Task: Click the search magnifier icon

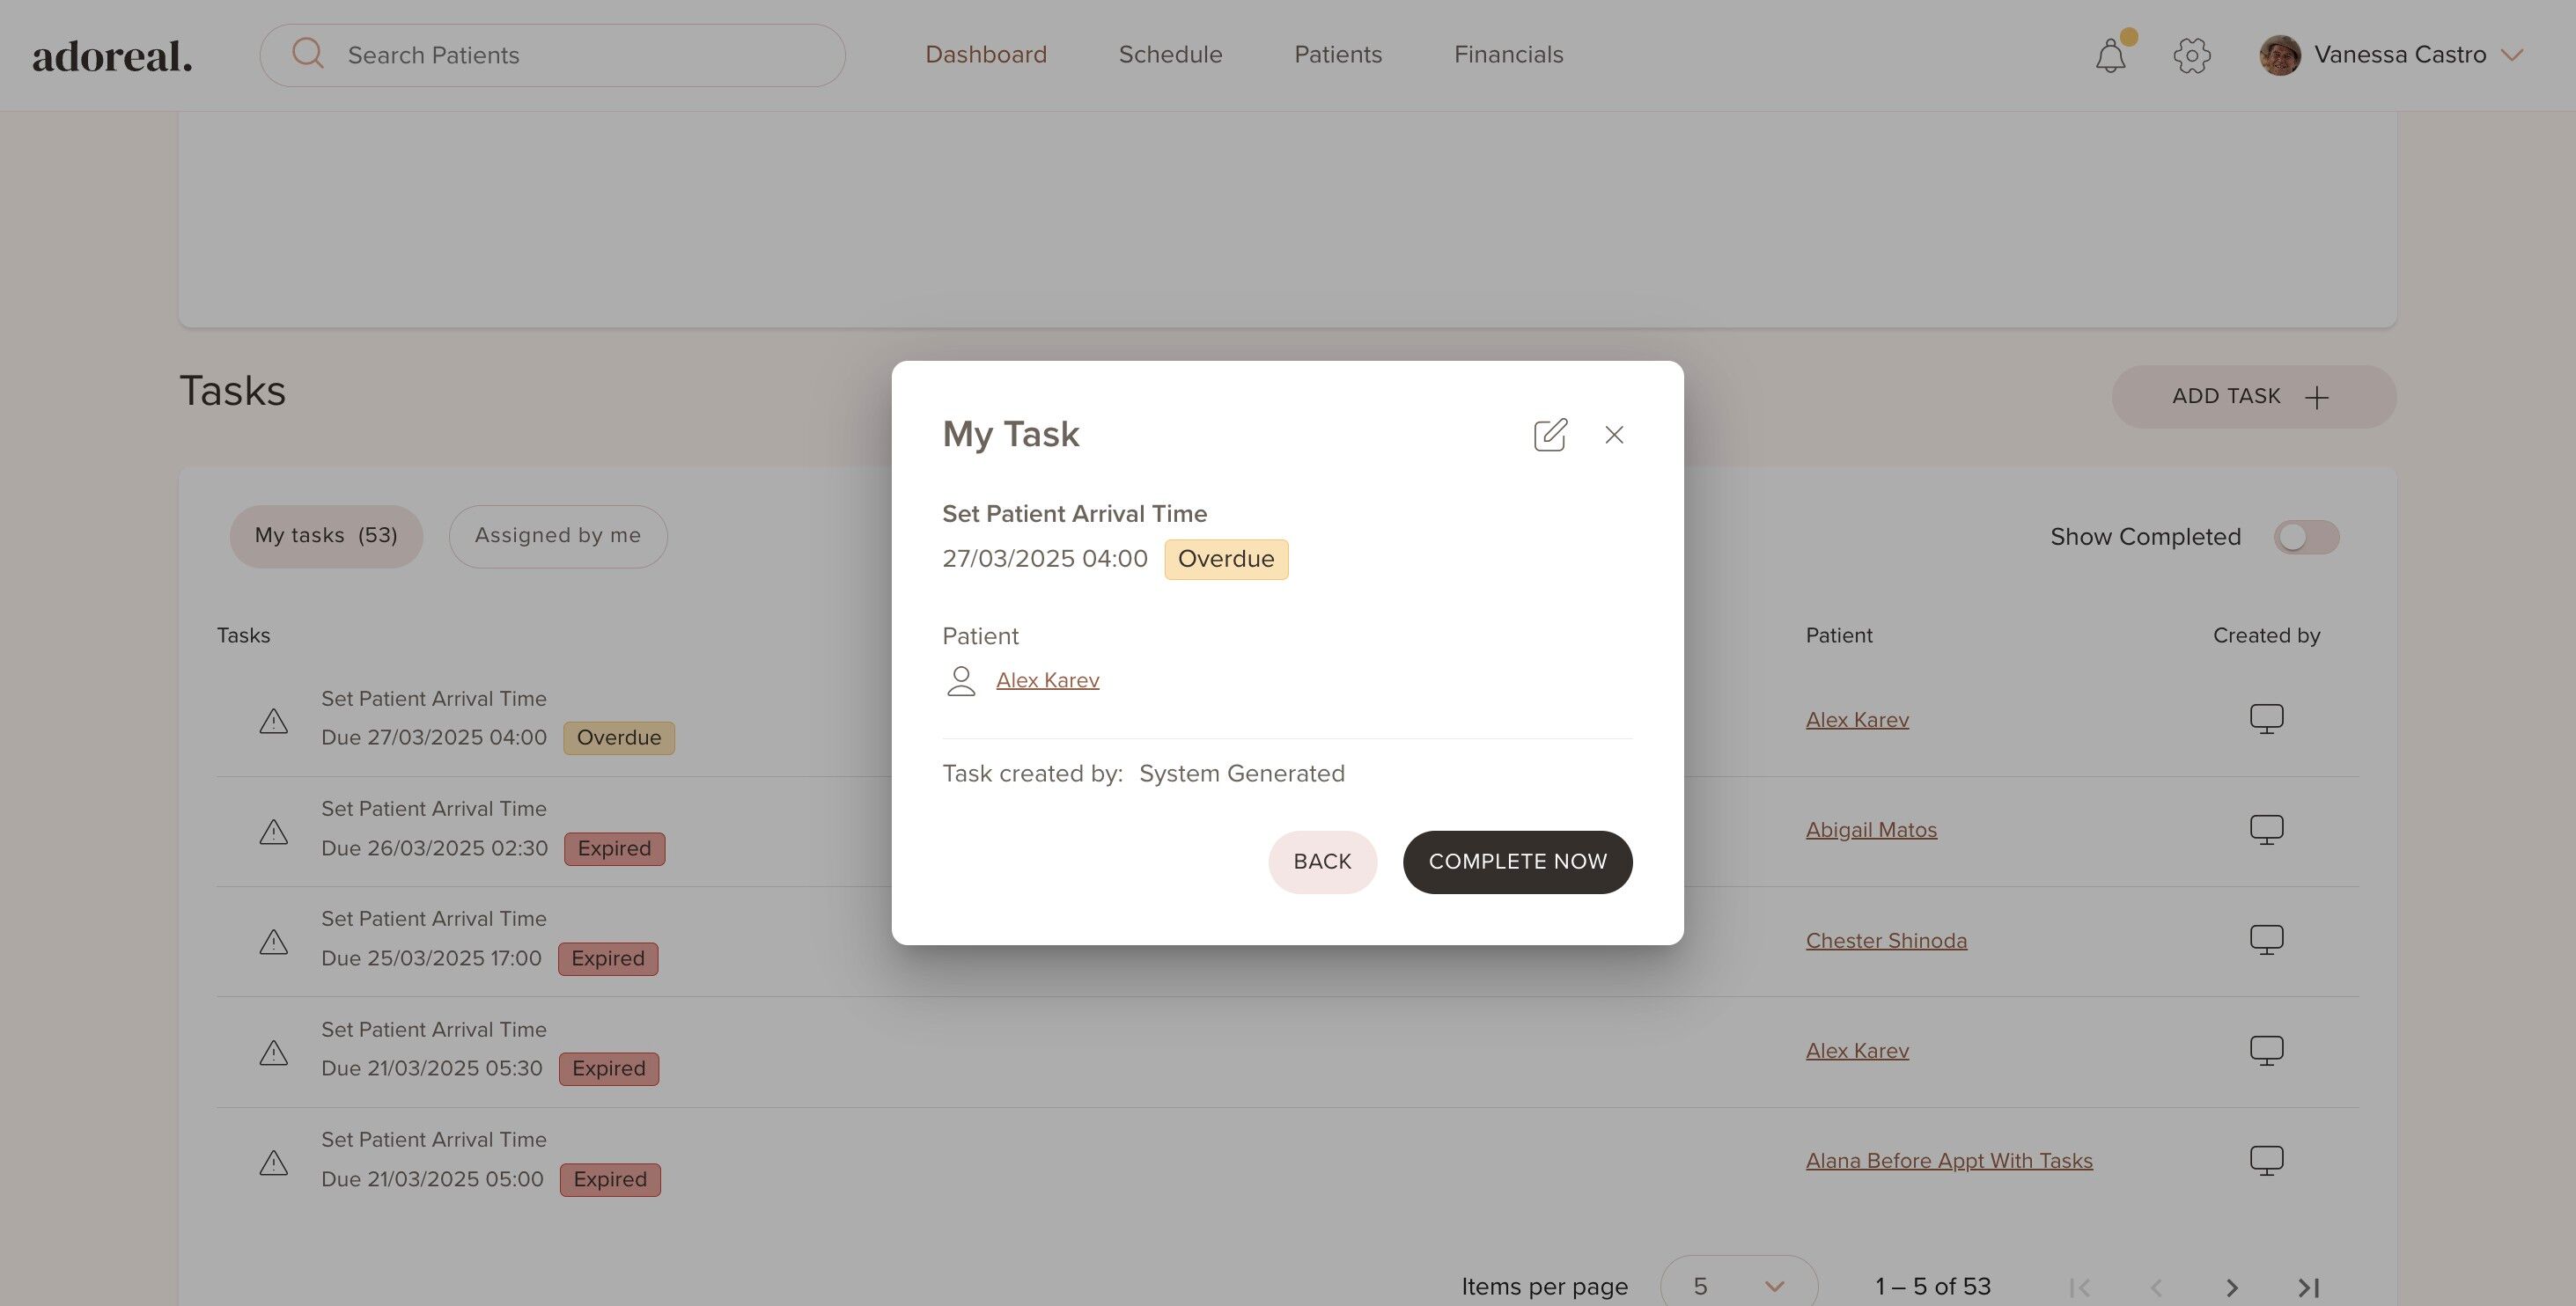Action: (x=307, y=54)
